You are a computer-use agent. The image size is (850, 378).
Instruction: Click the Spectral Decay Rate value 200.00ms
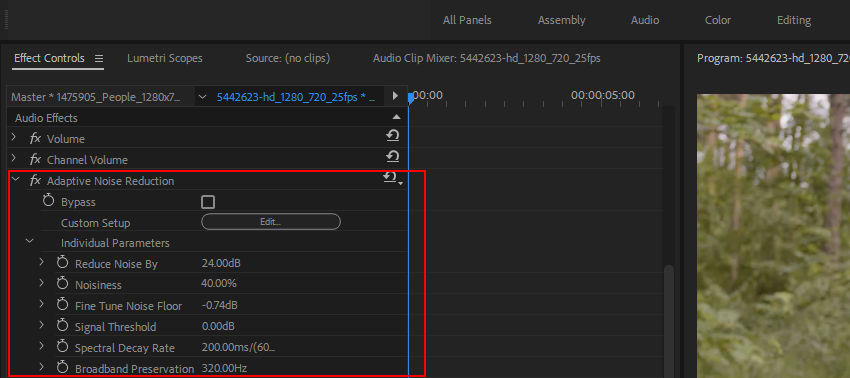click(238, 347)
